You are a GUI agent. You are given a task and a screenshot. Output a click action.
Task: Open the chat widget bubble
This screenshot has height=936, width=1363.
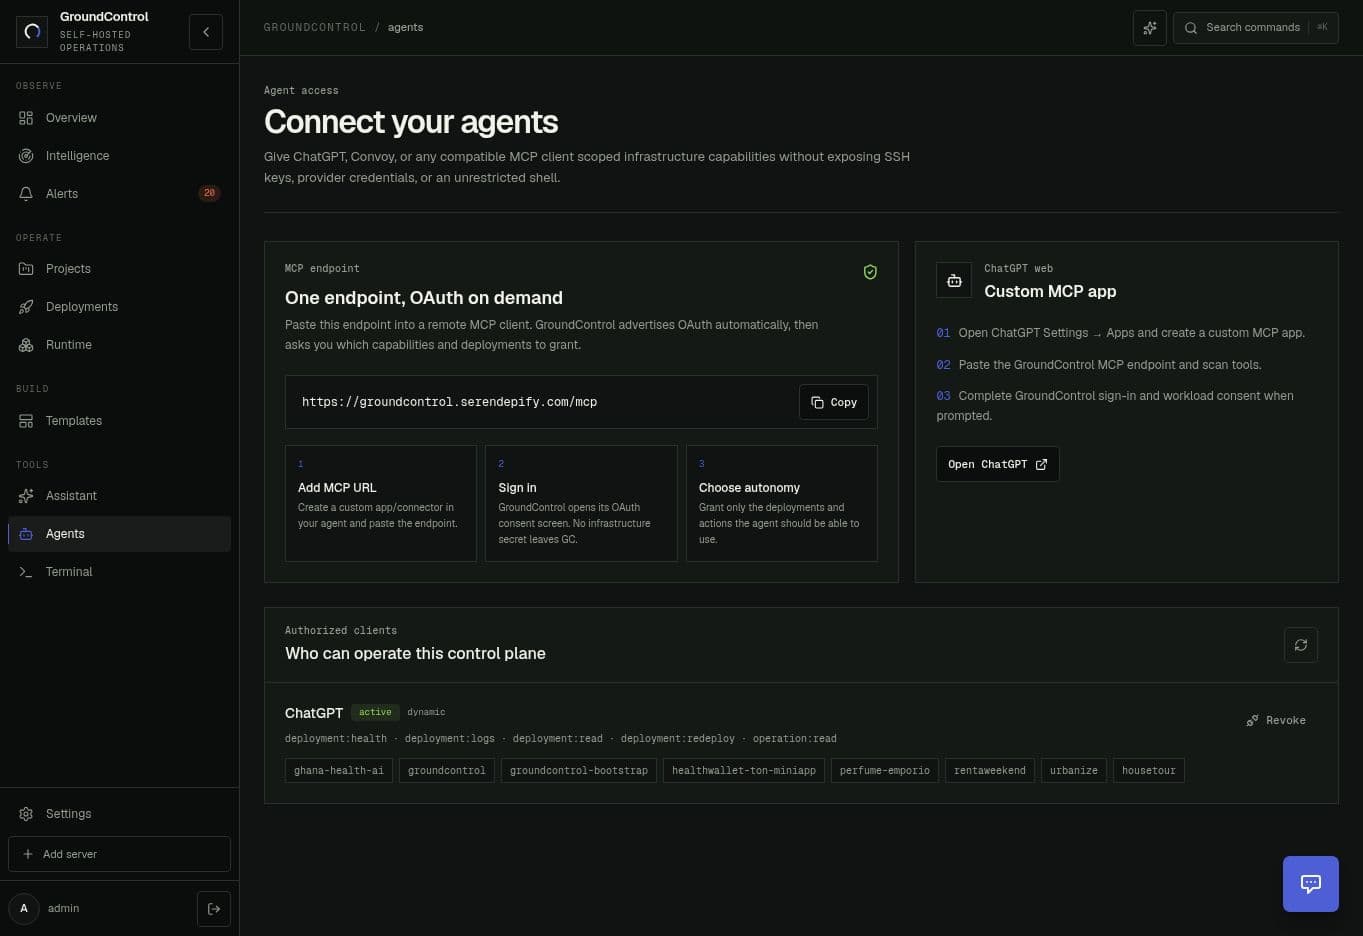(1311, 884)
